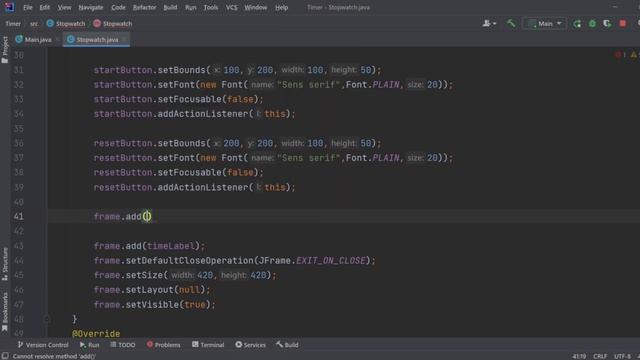Screen dimensions: 640x360
Task: Open the Navigate menu
Action: click(91, 7)
